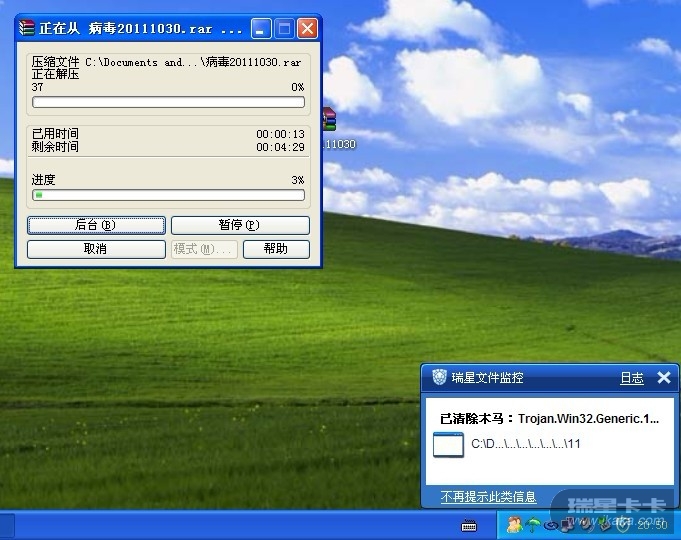Click the green umbrella Rising tray icon
Viewport: 681px width, 540px height.
click(532, 525)
